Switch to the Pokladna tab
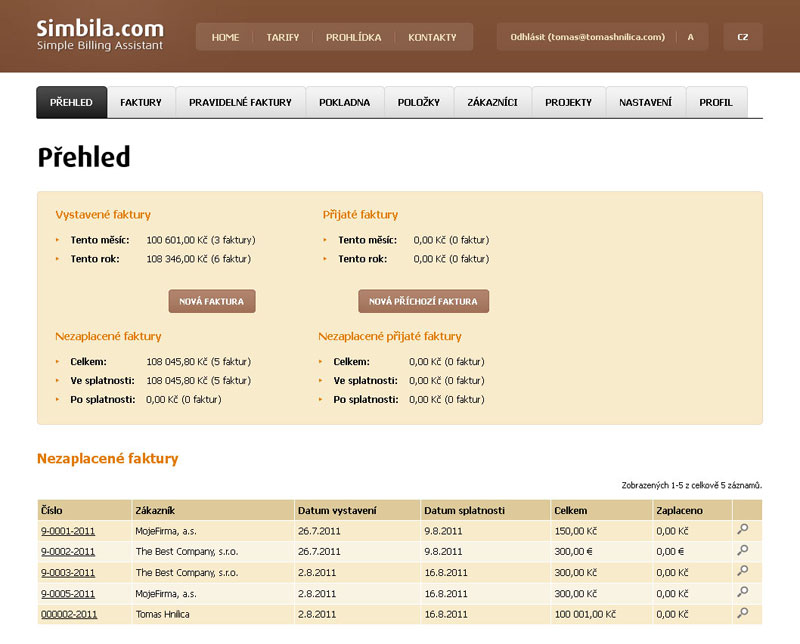 point(344,103)
